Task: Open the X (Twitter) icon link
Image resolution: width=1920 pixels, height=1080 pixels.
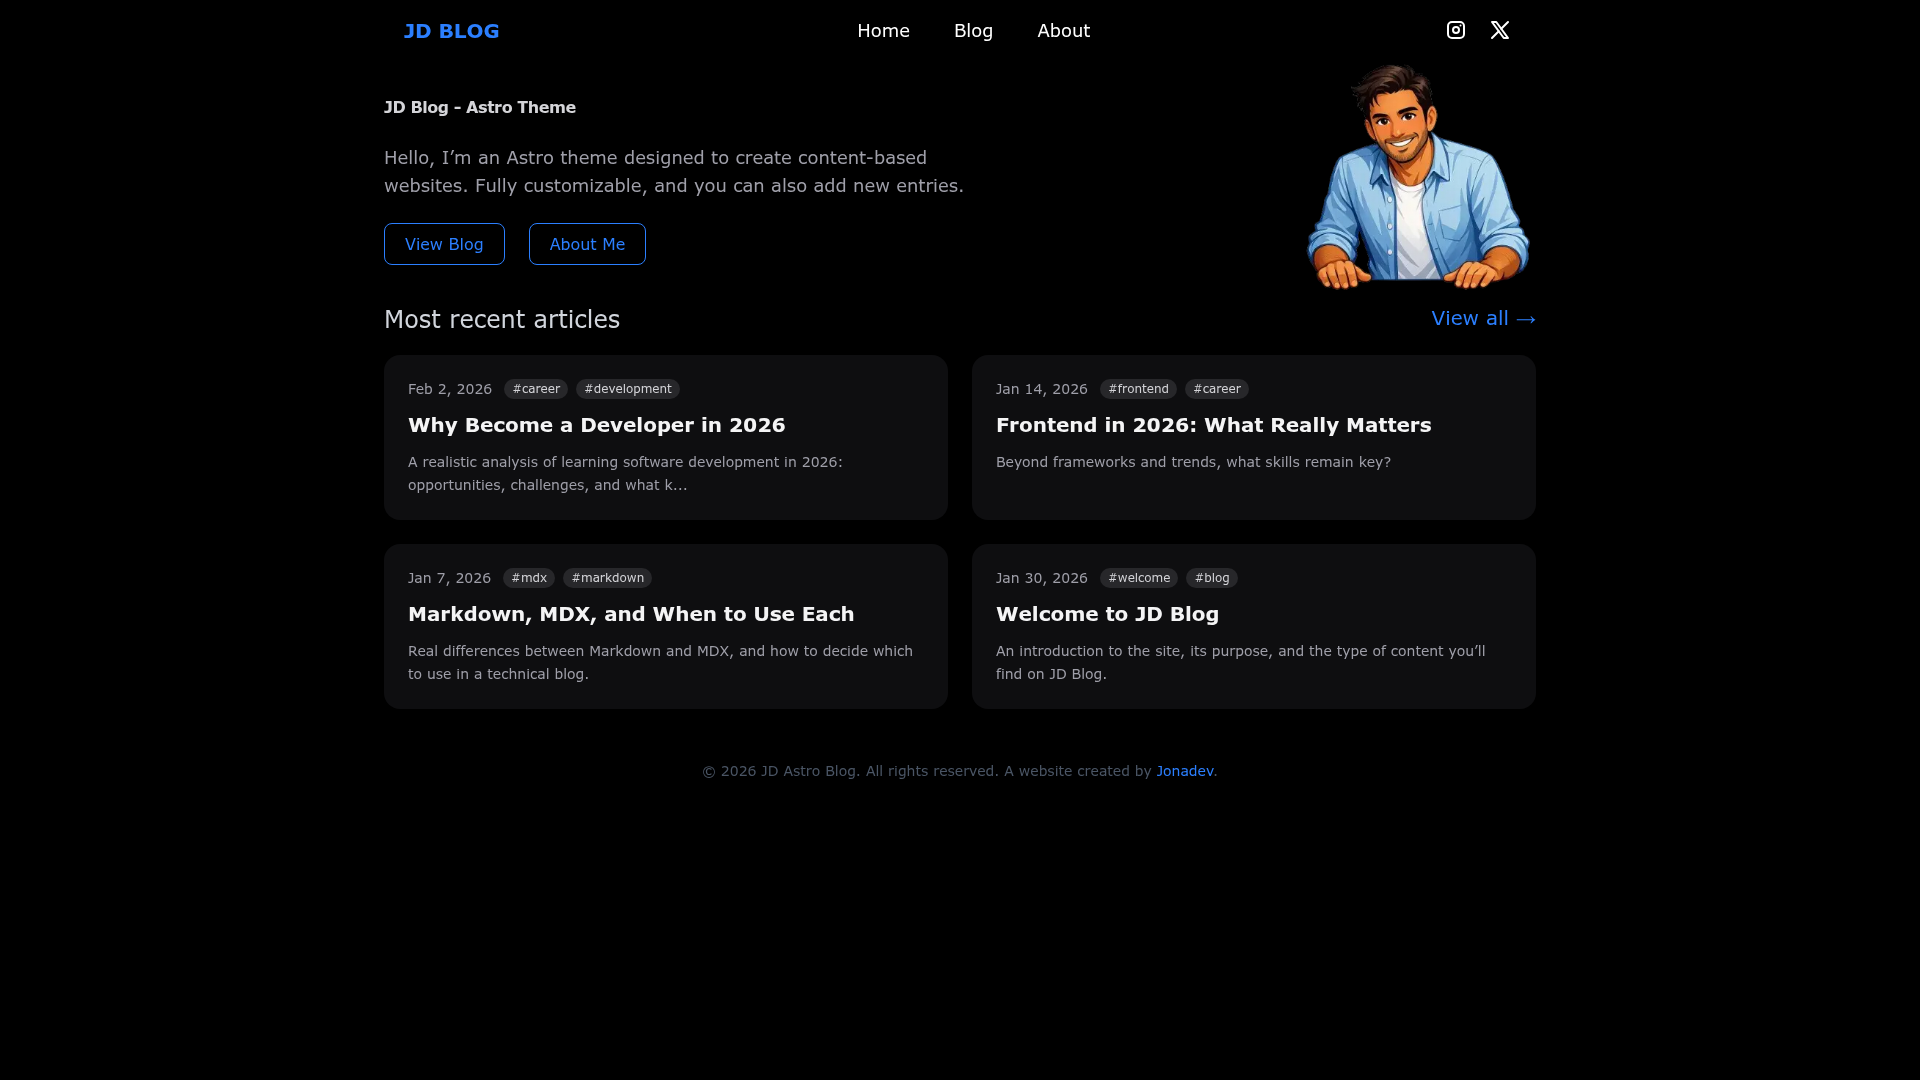Action: (1500, 30)
